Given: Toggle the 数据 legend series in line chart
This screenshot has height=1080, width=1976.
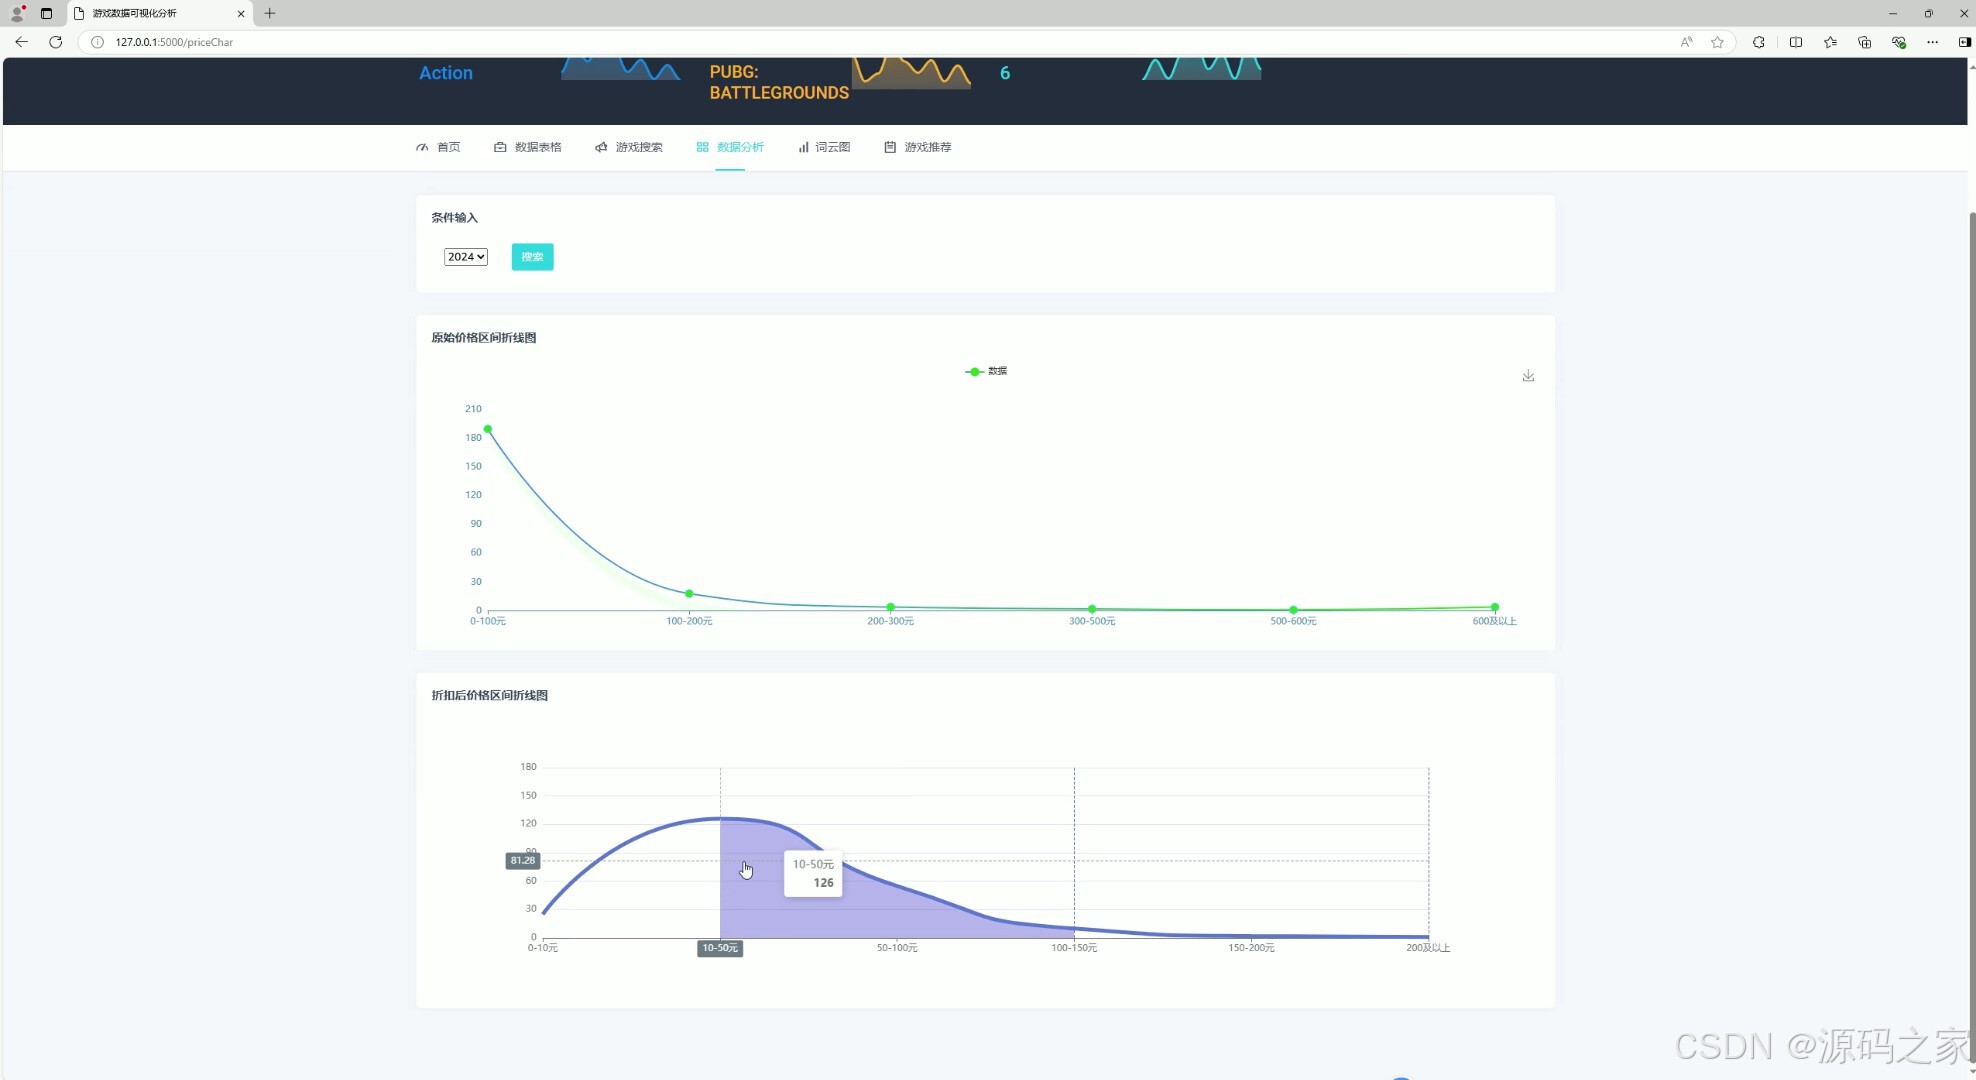Looking at the screenshot, I should [986, 371].
